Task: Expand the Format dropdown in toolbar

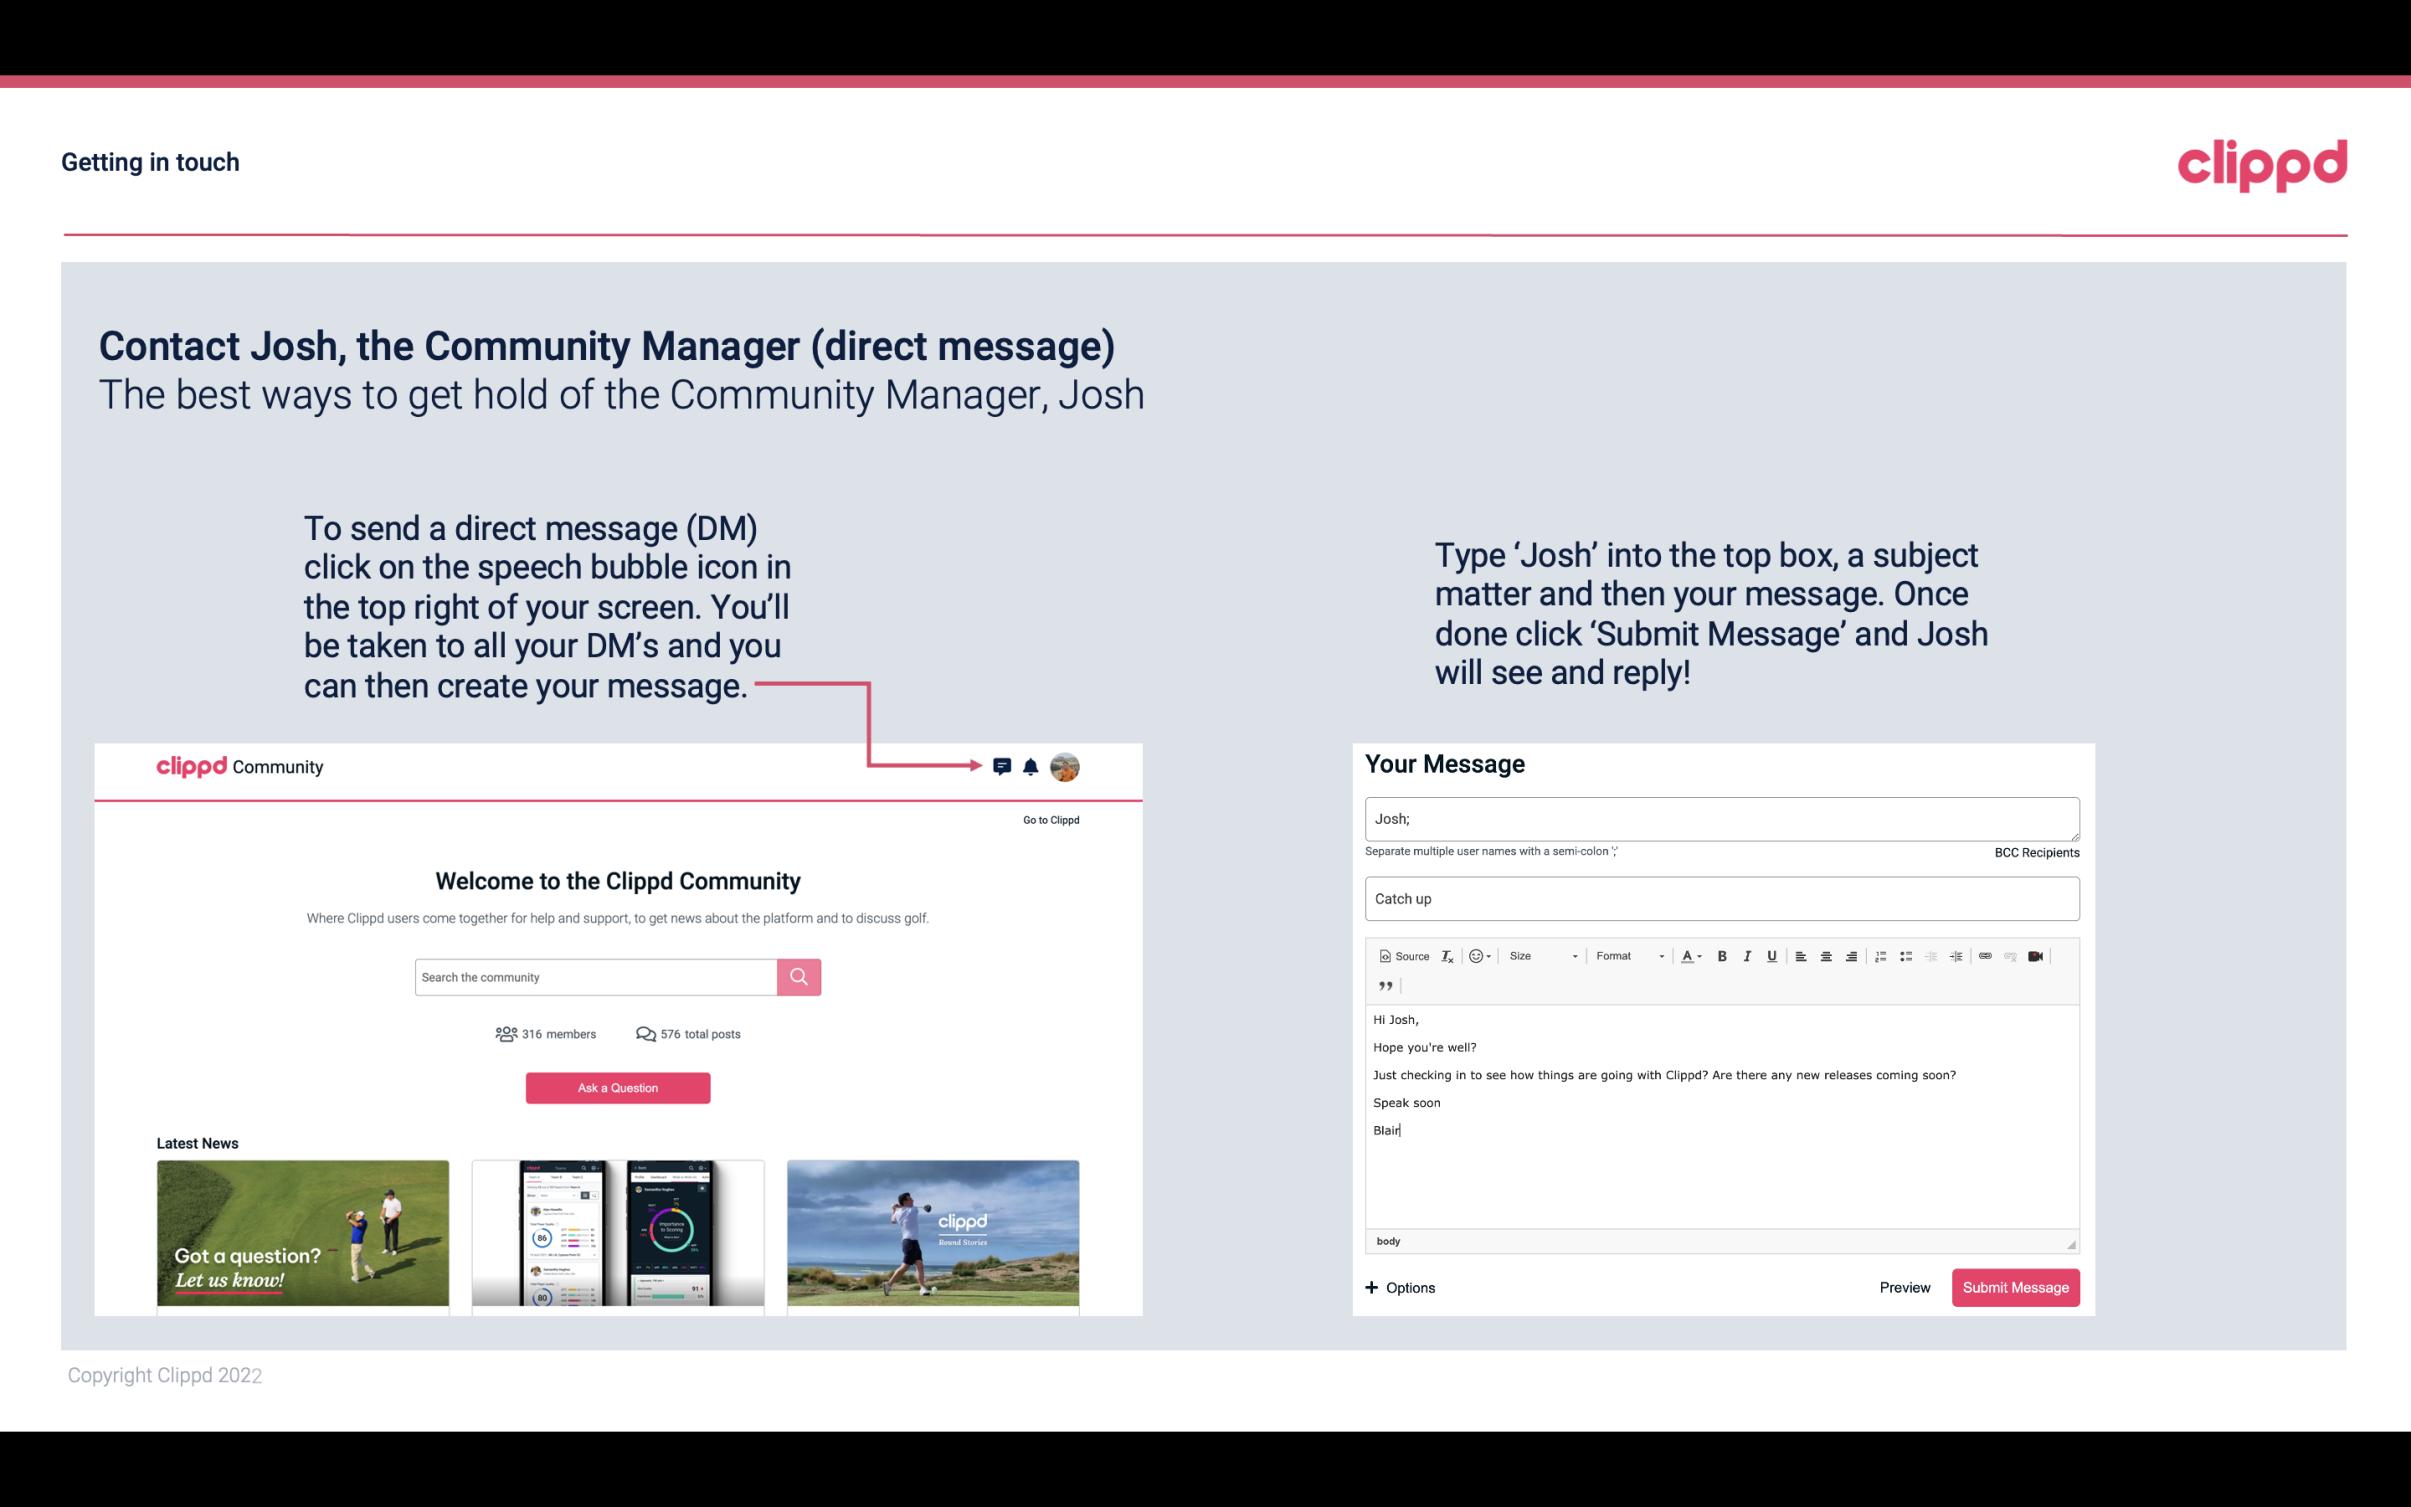Action: 1623,955
